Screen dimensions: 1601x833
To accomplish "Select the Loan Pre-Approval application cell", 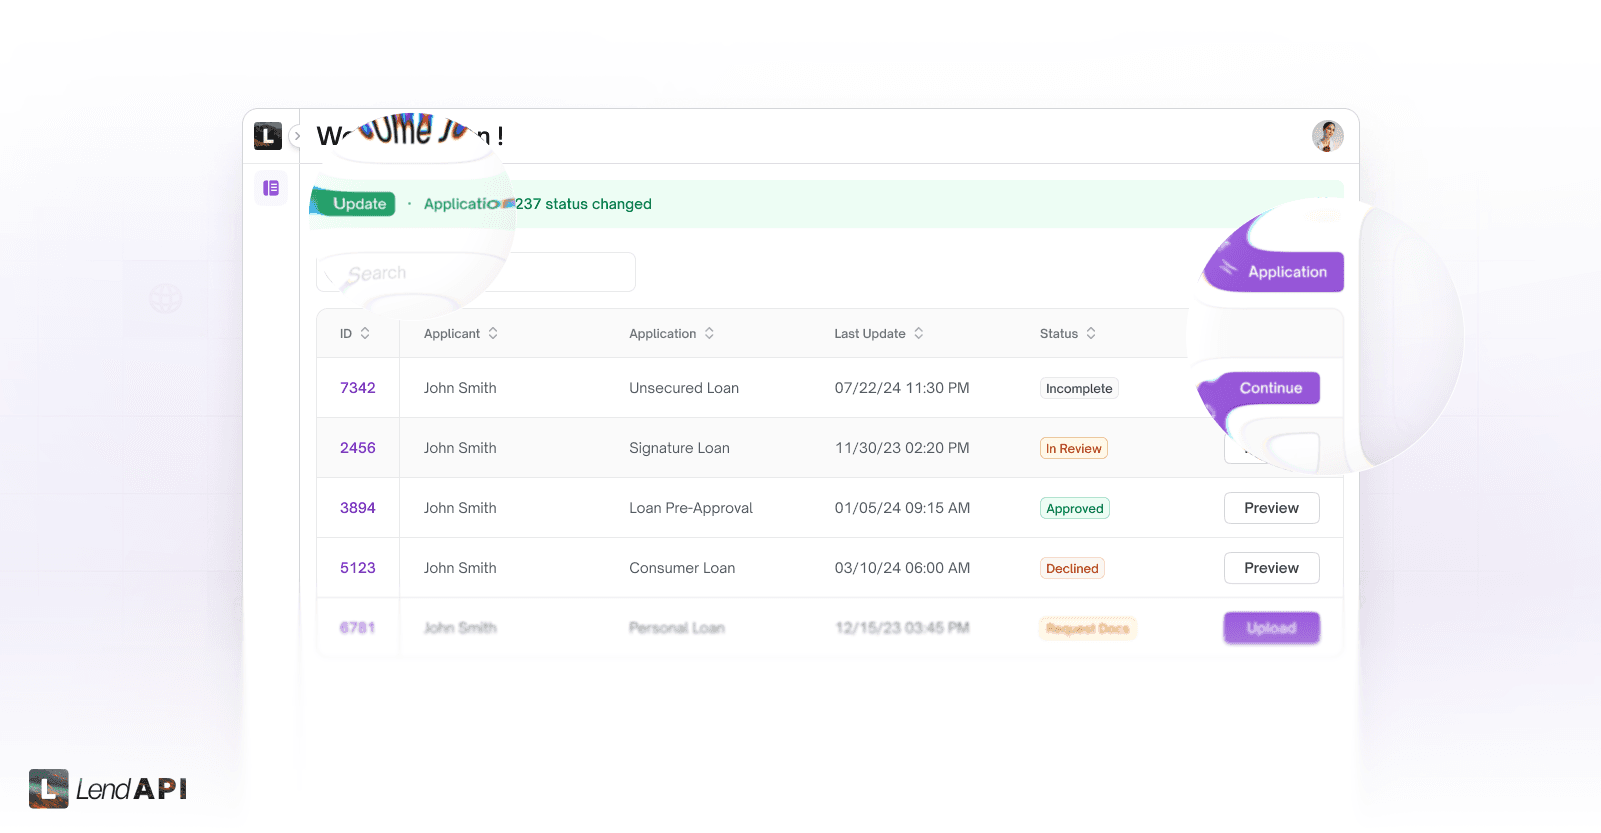I will [x=691, y=508].
